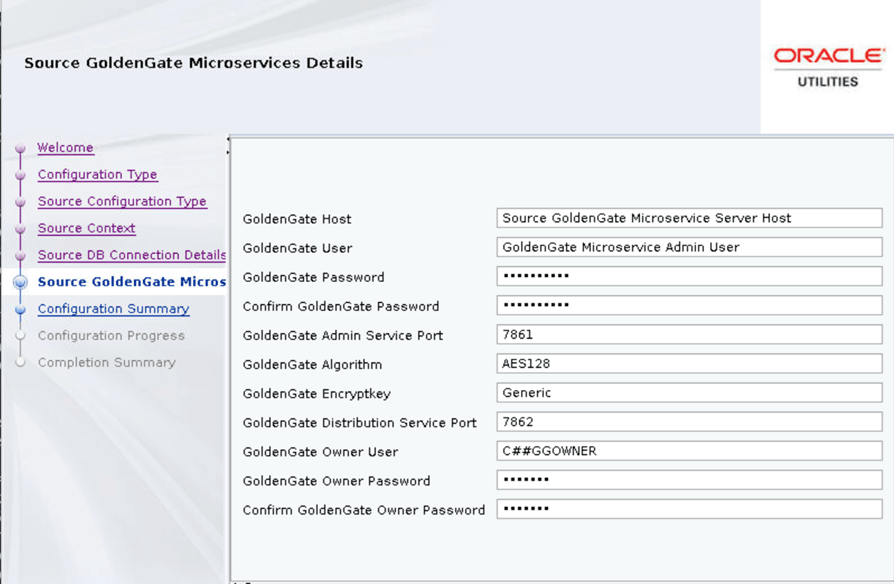The image size is (894, 584).
Task: Focus the Confirm GoldenGate Password field
Action: 689,305
